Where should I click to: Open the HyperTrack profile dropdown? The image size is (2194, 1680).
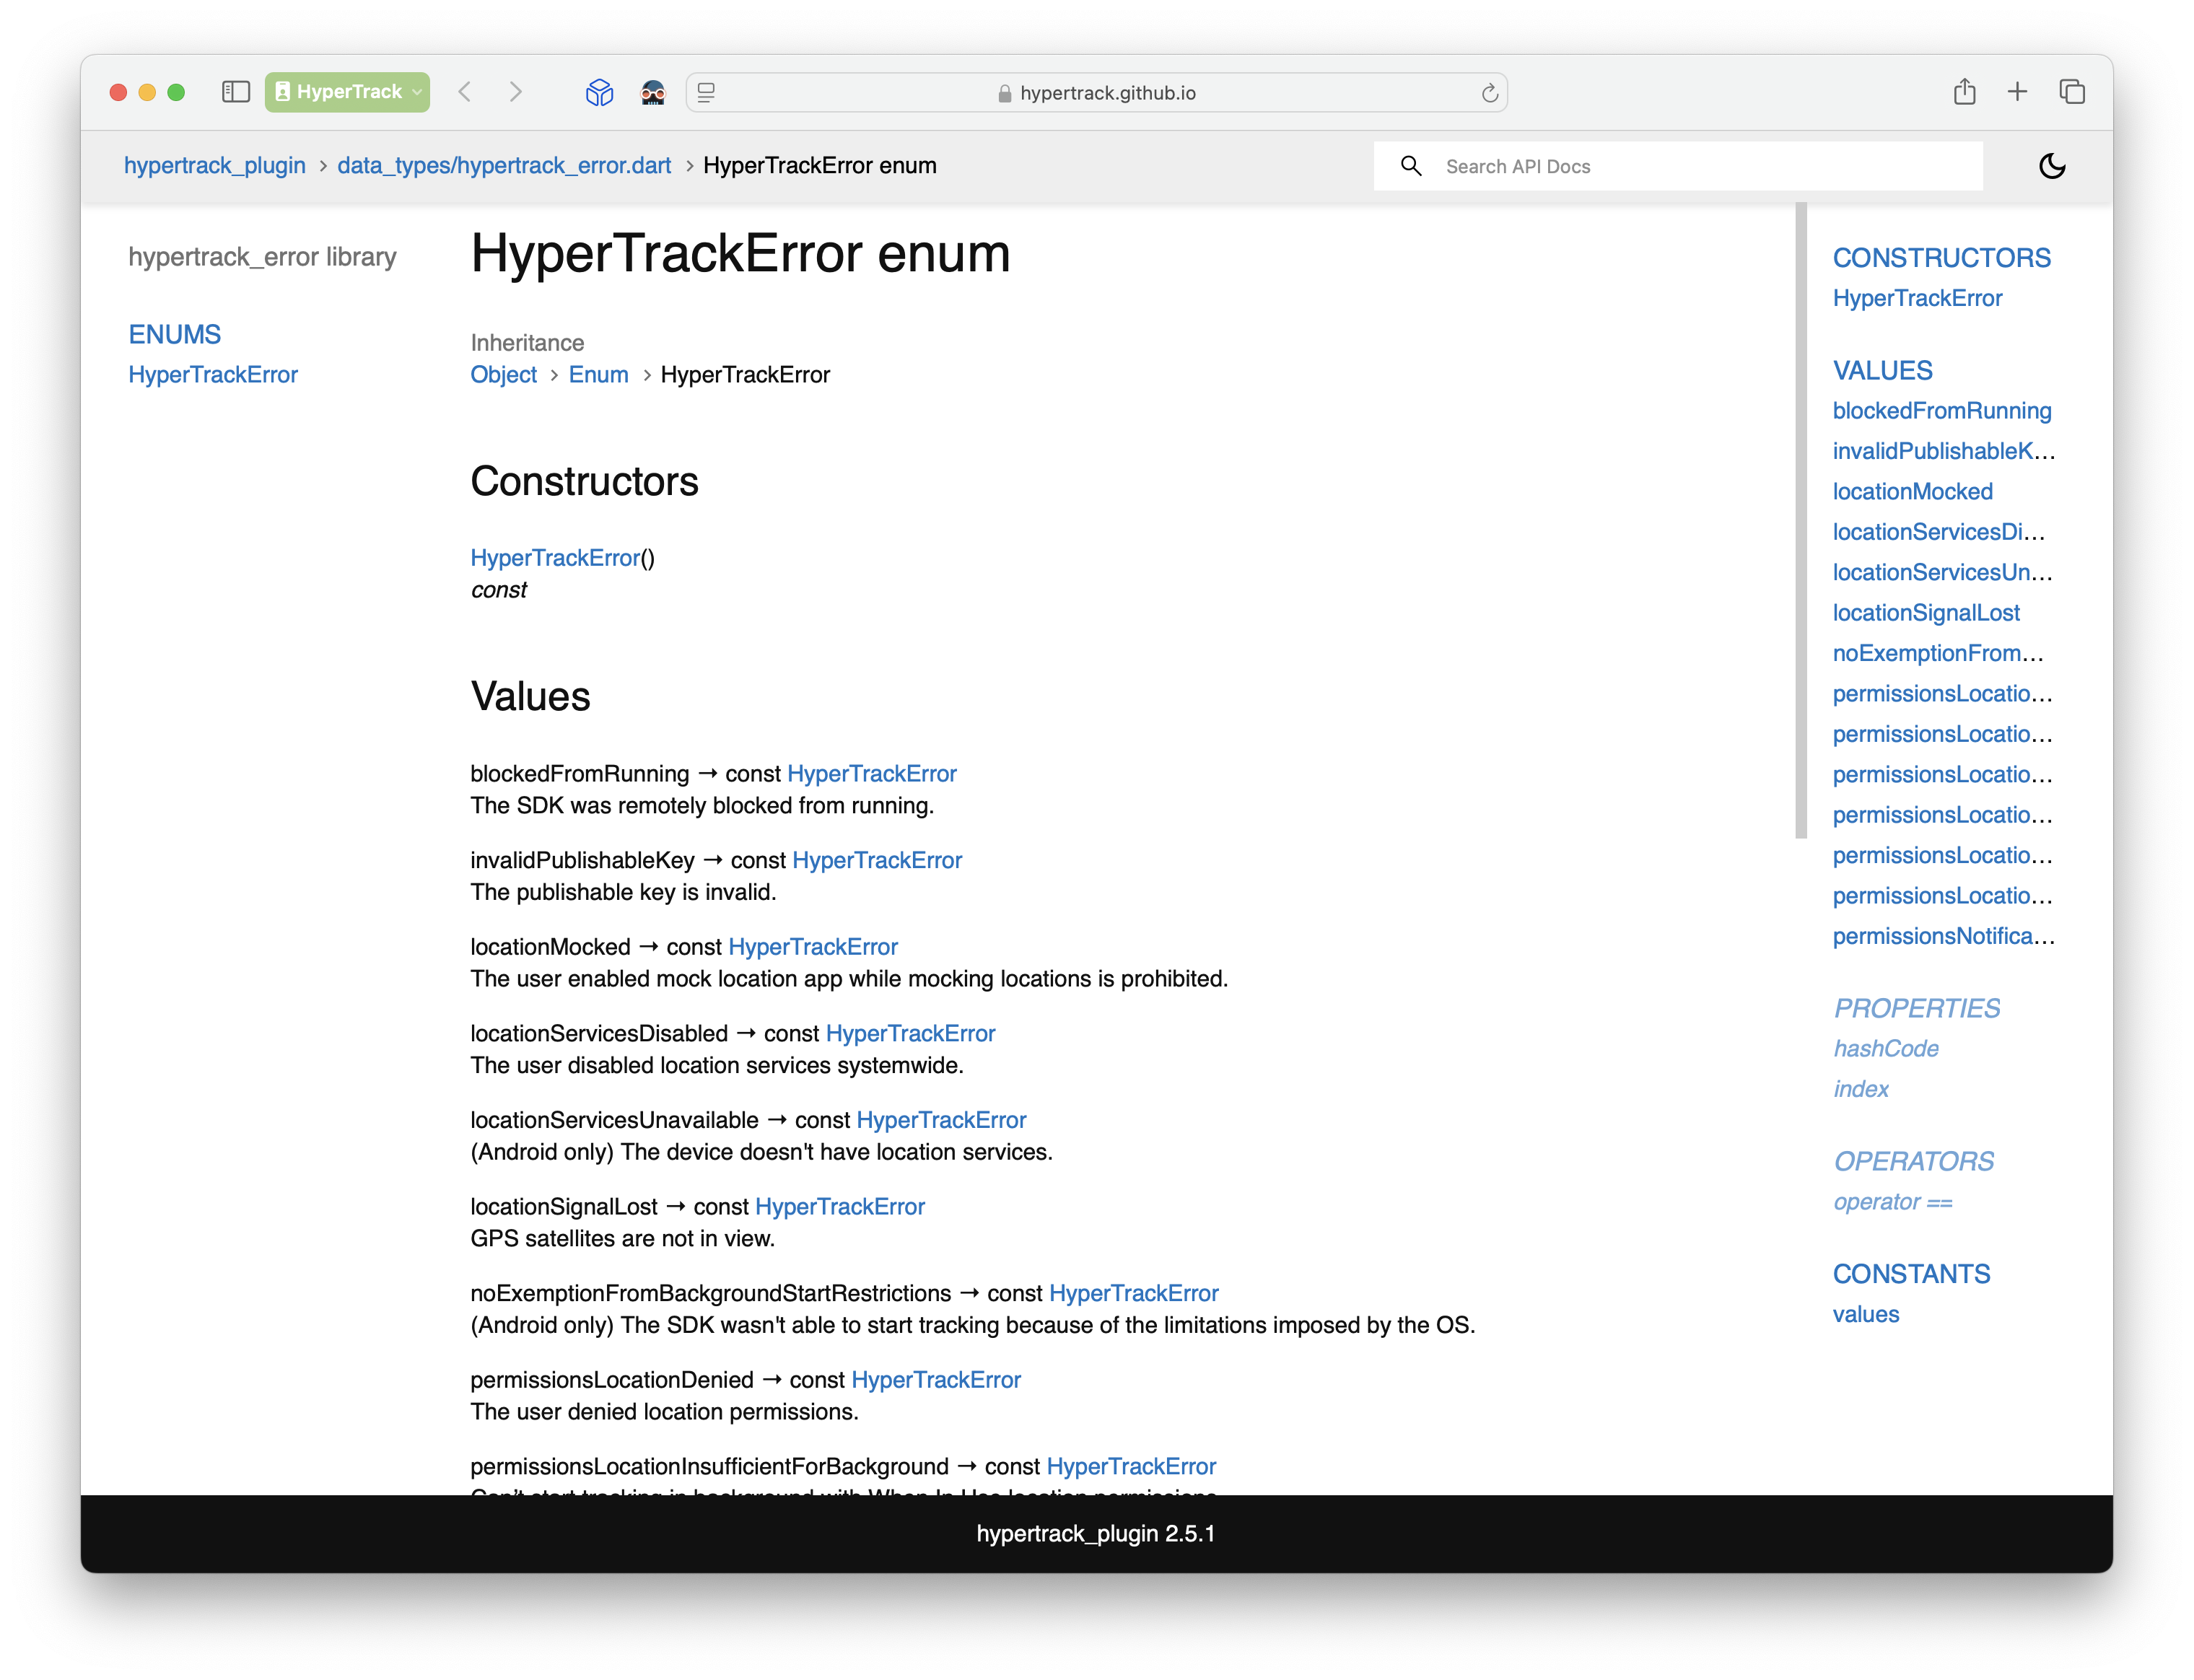point(347,92)
